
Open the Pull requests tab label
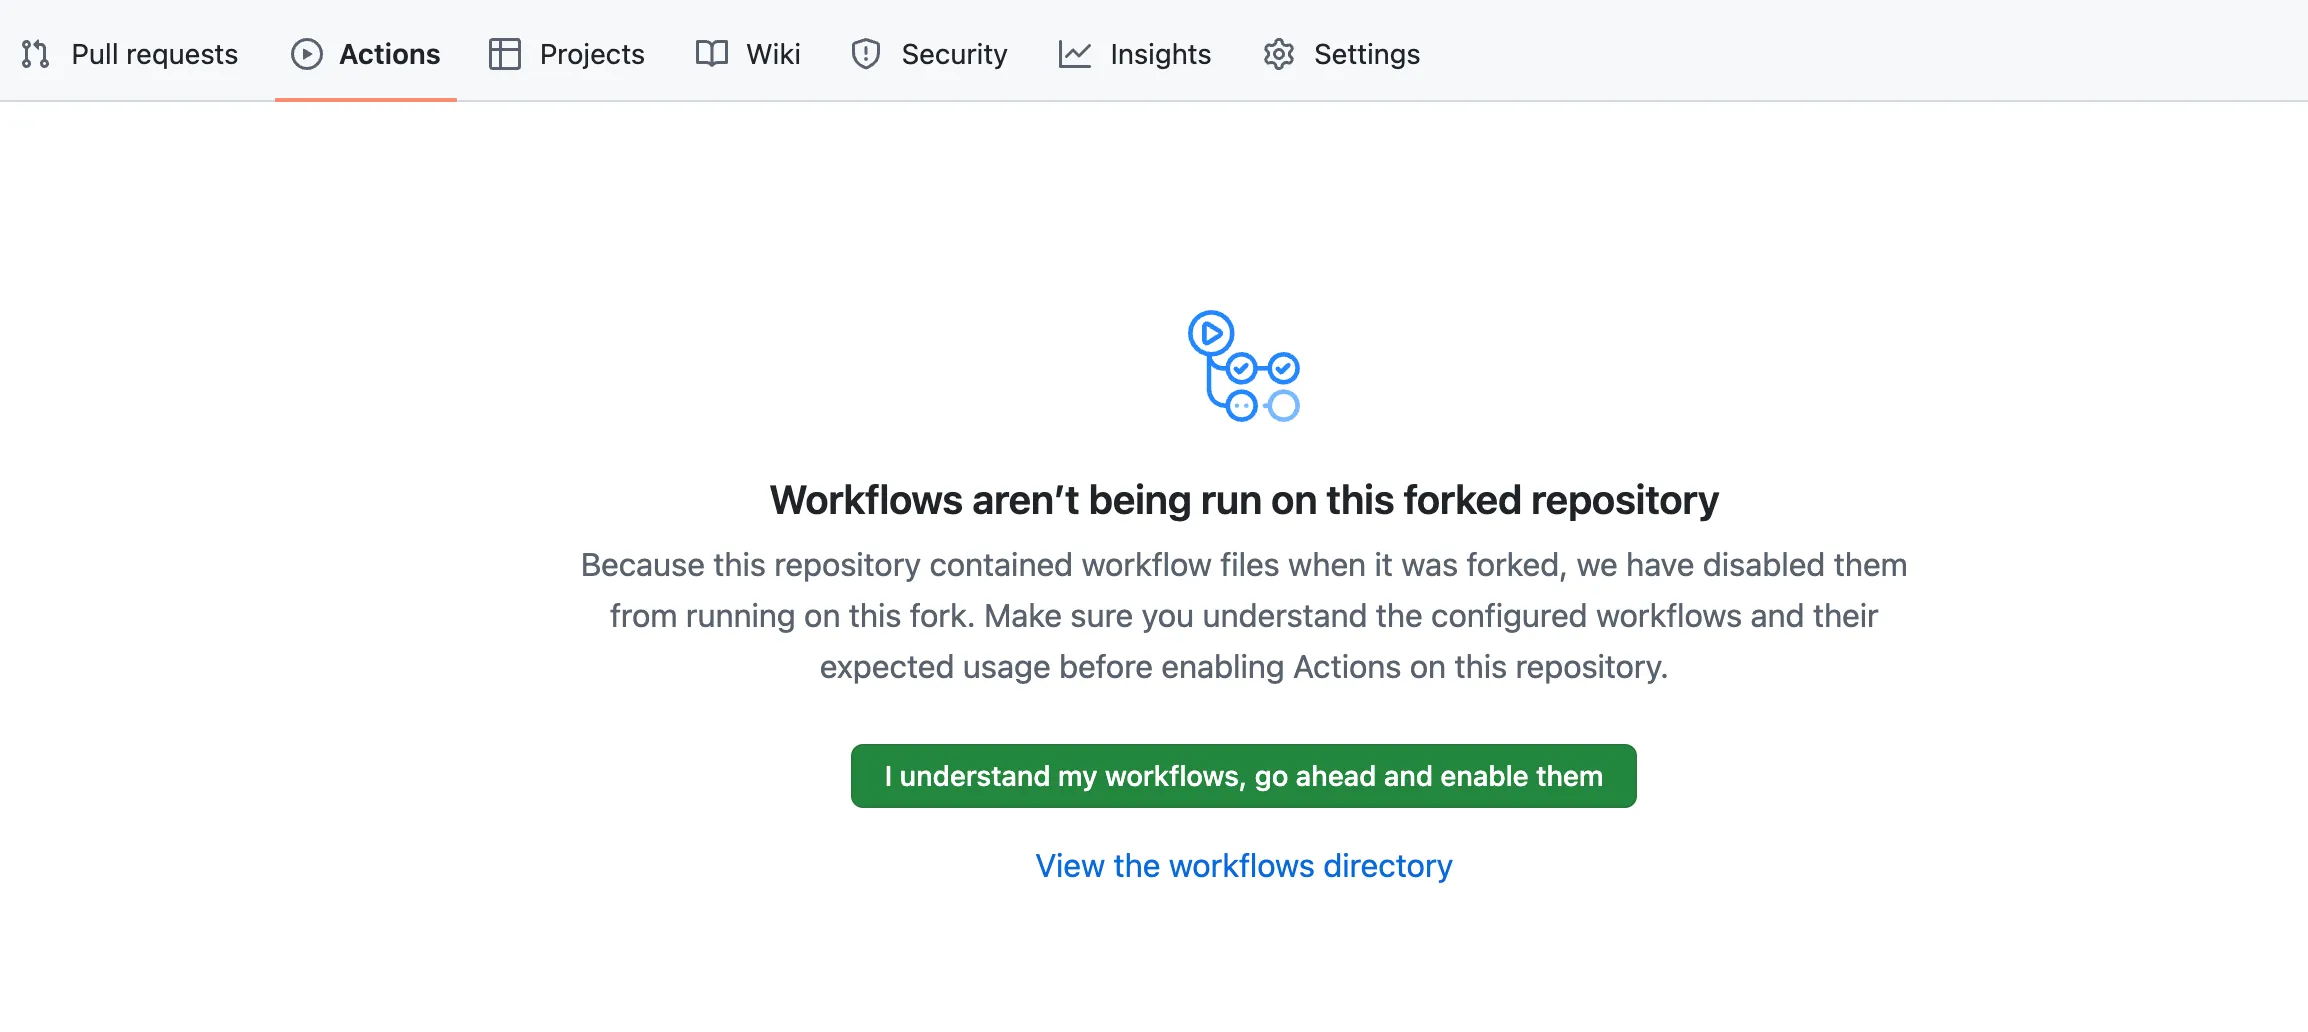point(154,54)
